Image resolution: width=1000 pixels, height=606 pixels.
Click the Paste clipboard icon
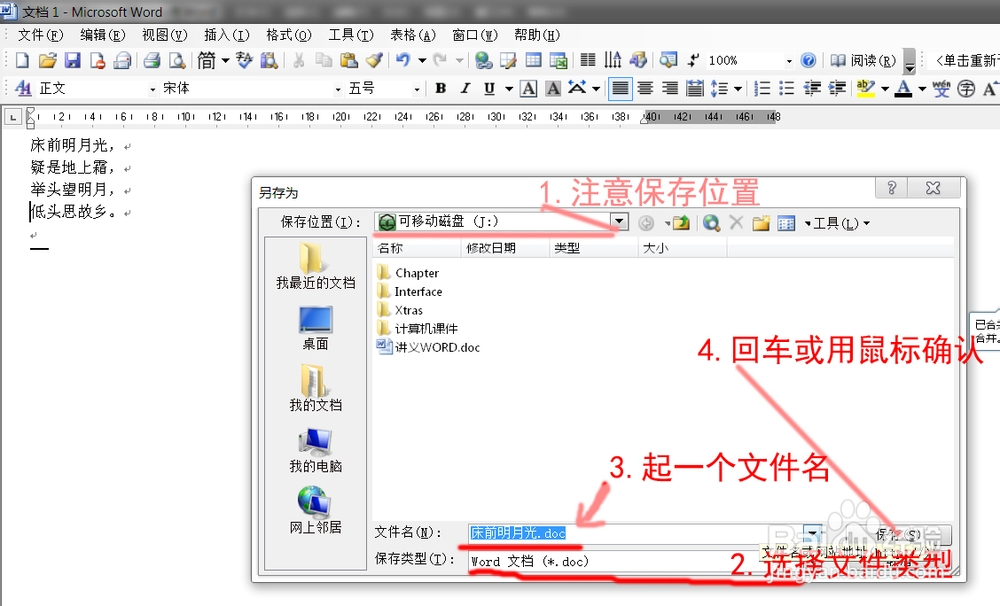tap(348, 60)
